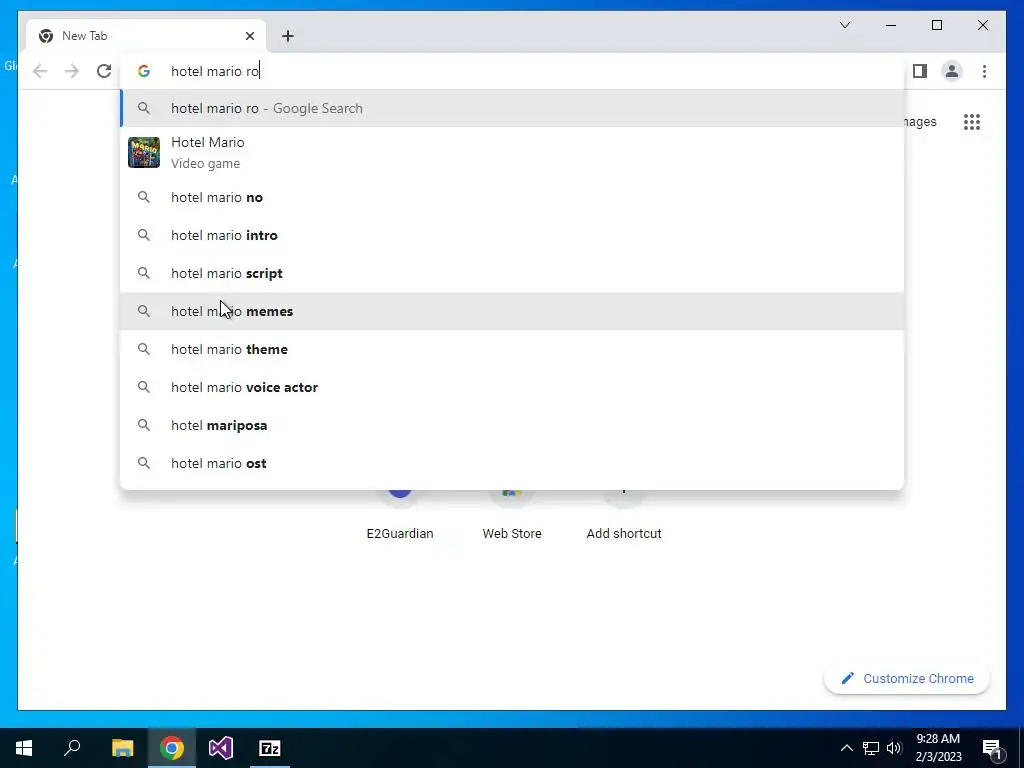Open the E2Guardian shortcut
This screenshot has height=768, width=1024.
click(400, 516)
